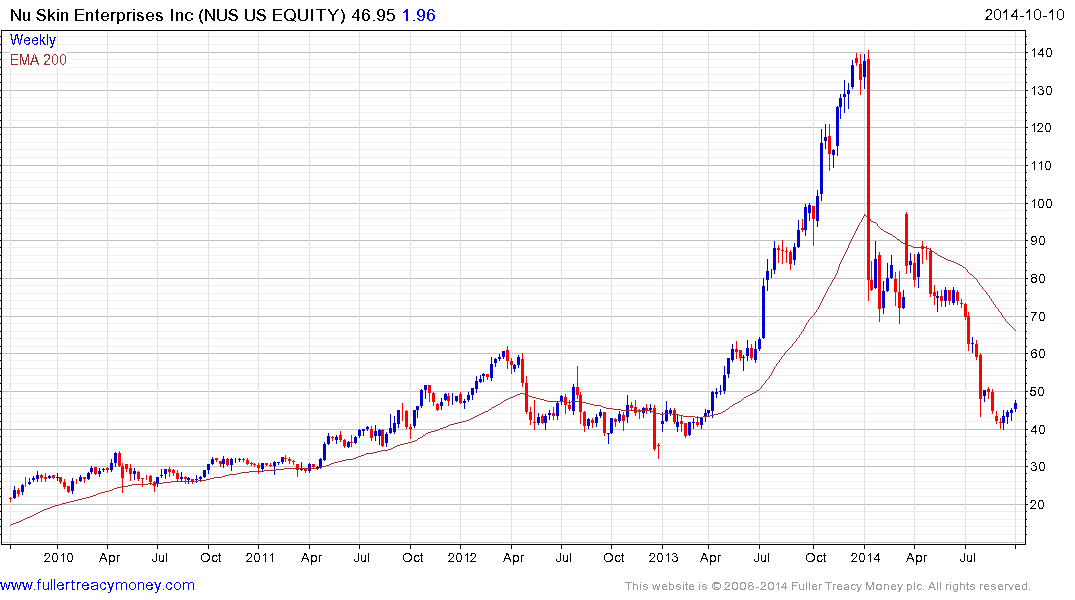Select the price change value 1.96

(x=418, y=15)
